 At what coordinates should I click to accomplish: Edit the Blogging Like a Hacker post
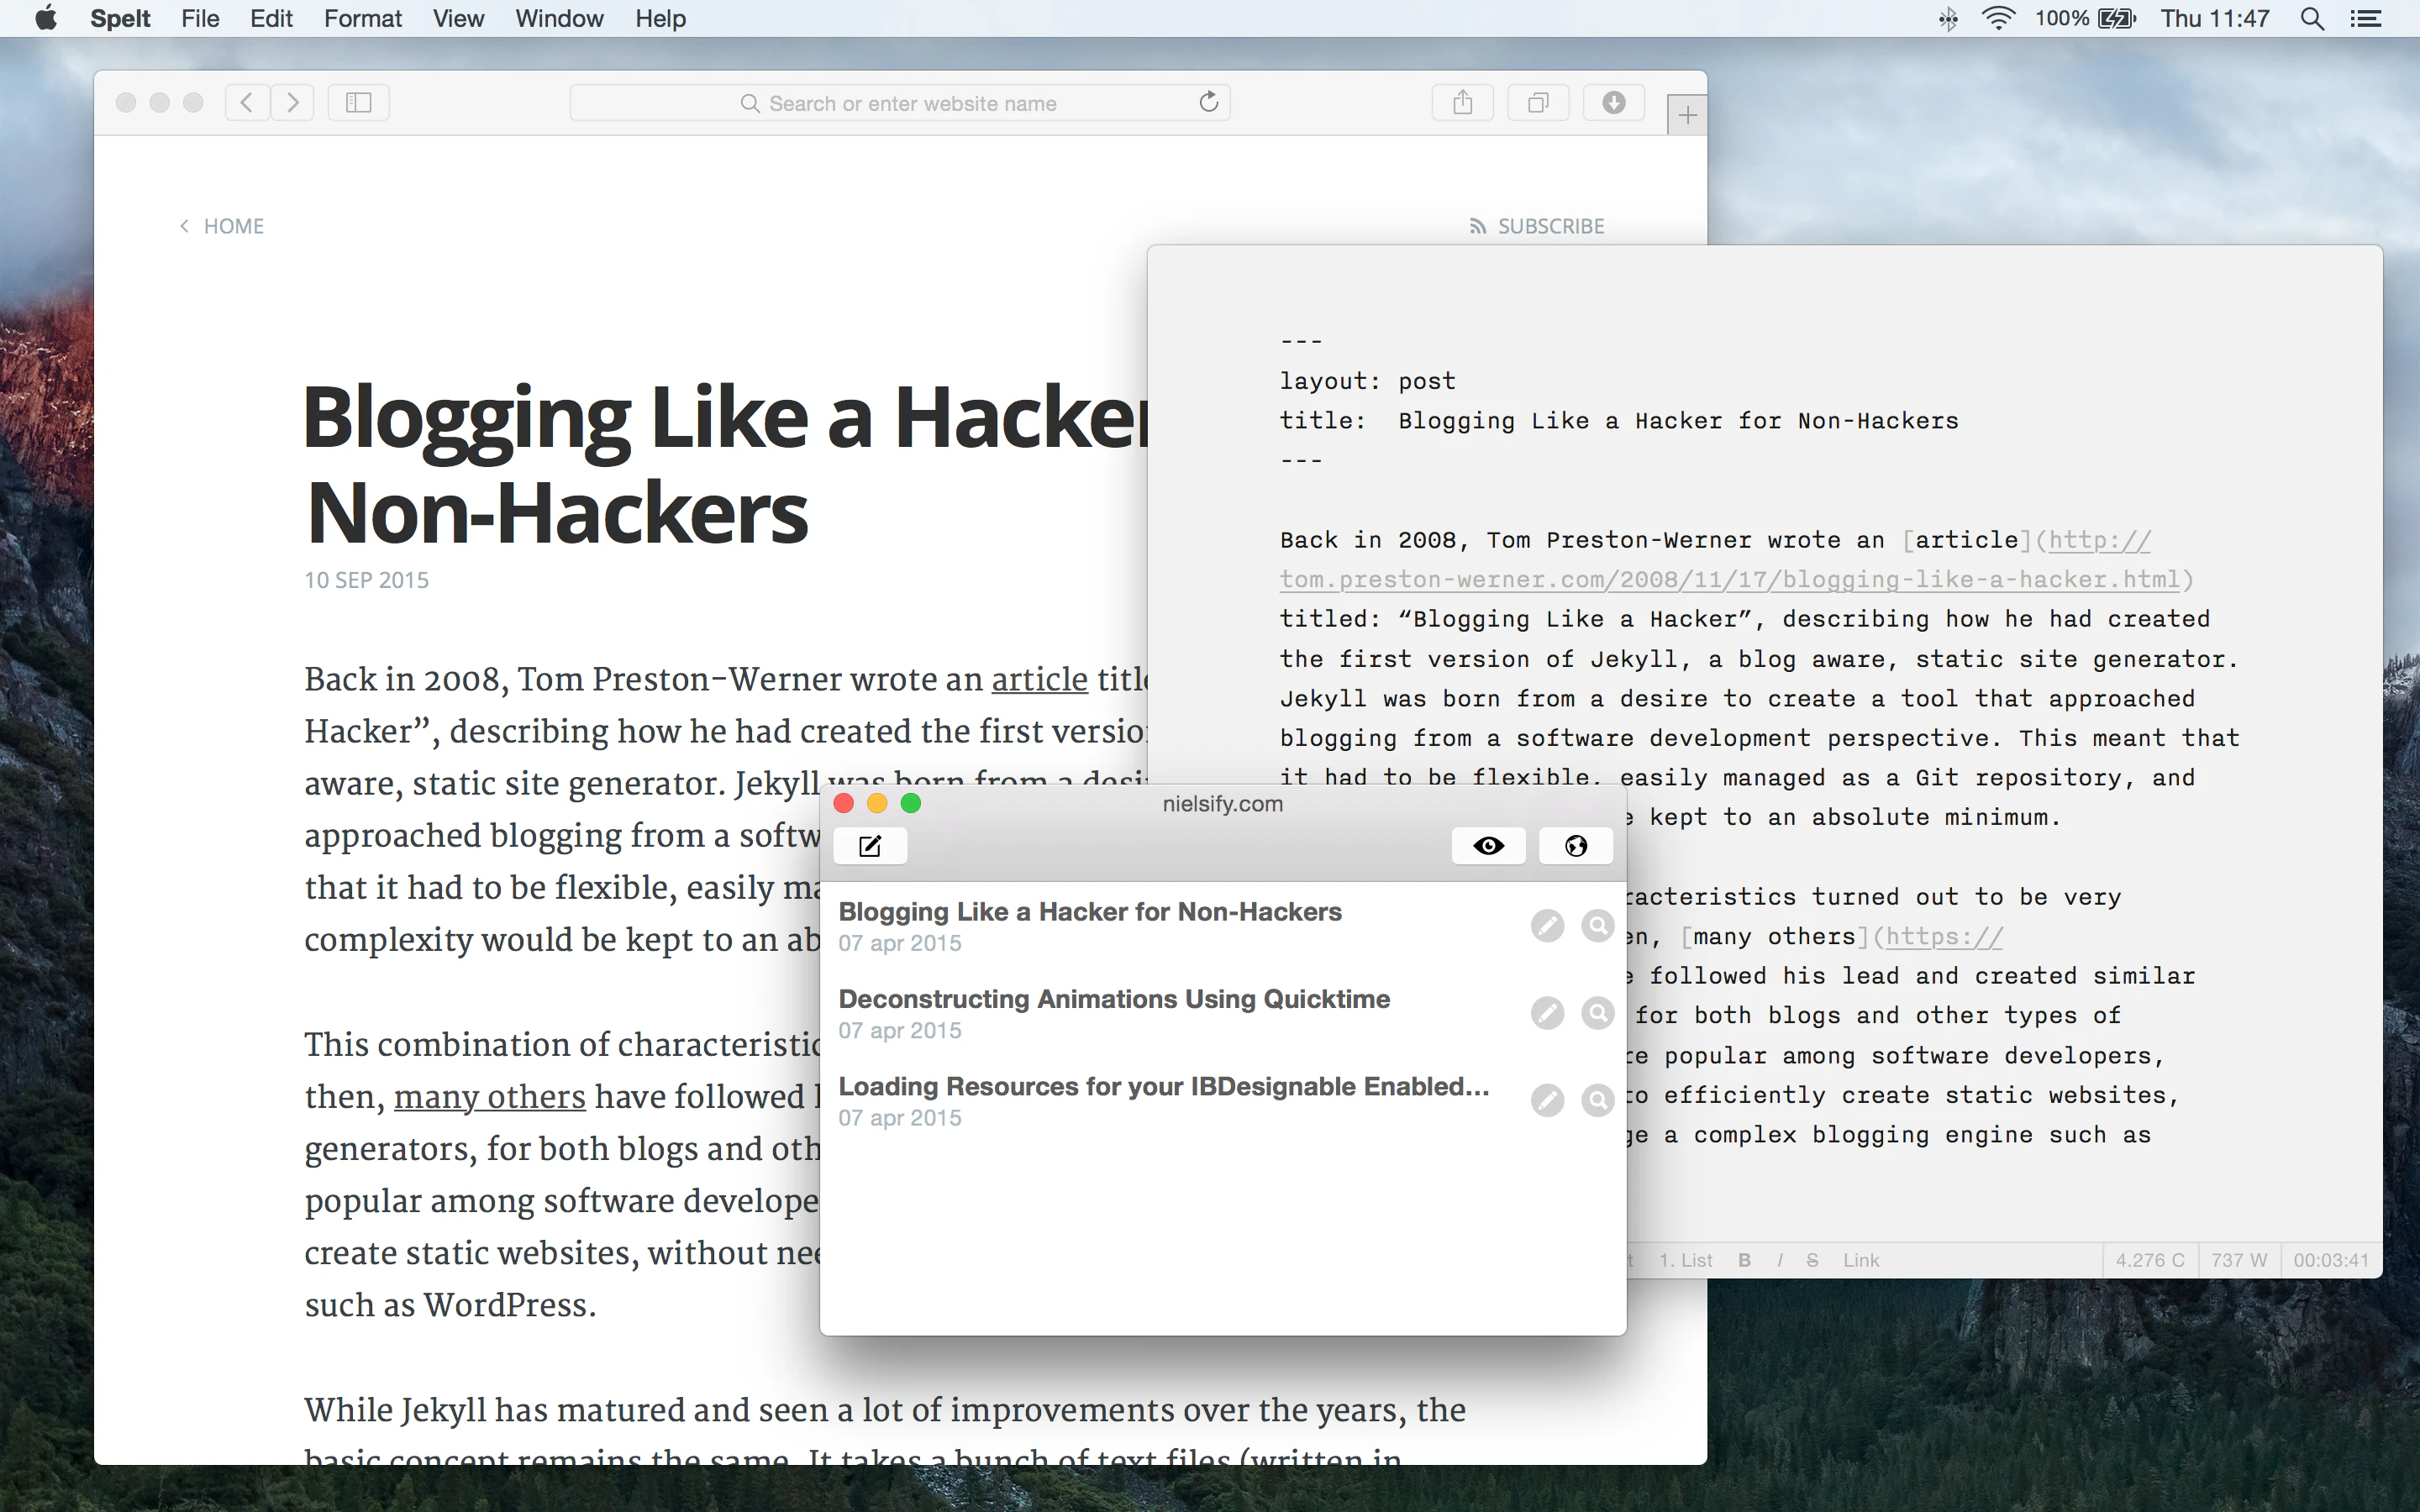tap(1547, 926)
